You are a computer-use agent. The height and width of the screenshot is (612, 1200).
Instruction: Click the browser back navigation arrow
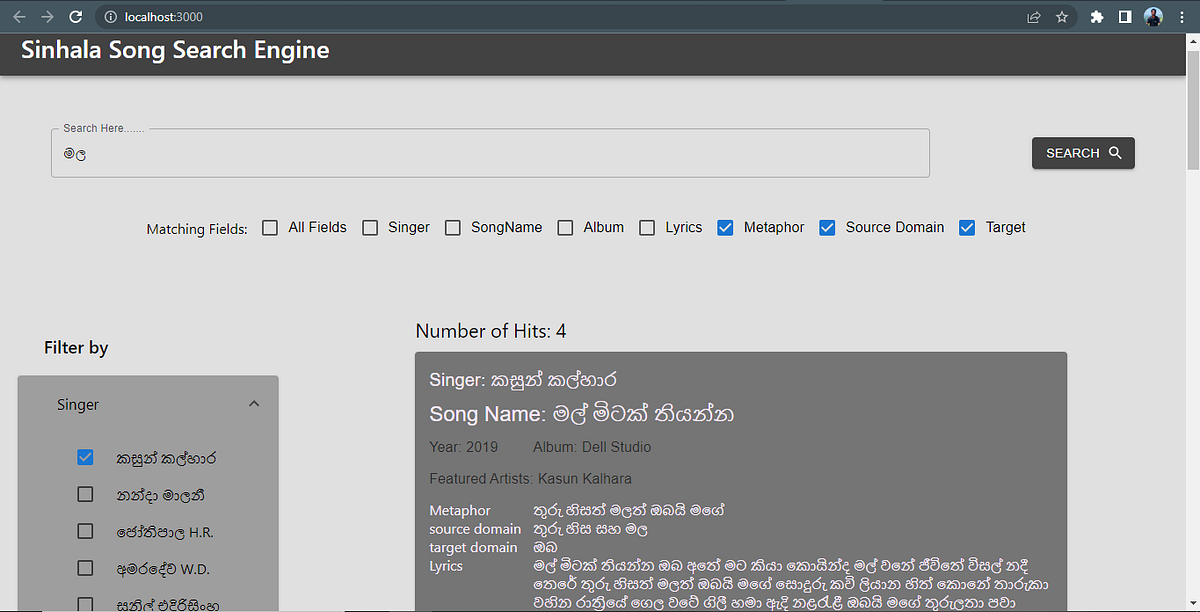(x=18, y=16)
